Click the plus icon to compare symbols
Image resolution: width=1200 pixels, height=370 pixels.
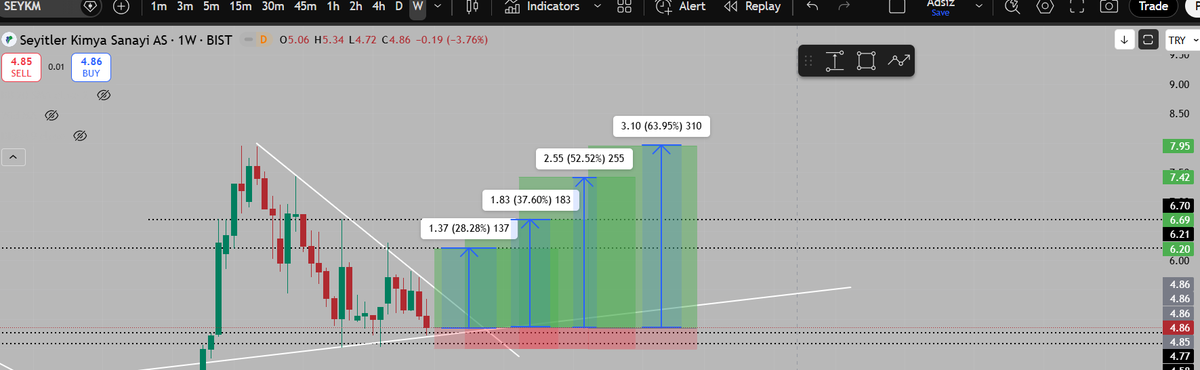pos(122,6)
